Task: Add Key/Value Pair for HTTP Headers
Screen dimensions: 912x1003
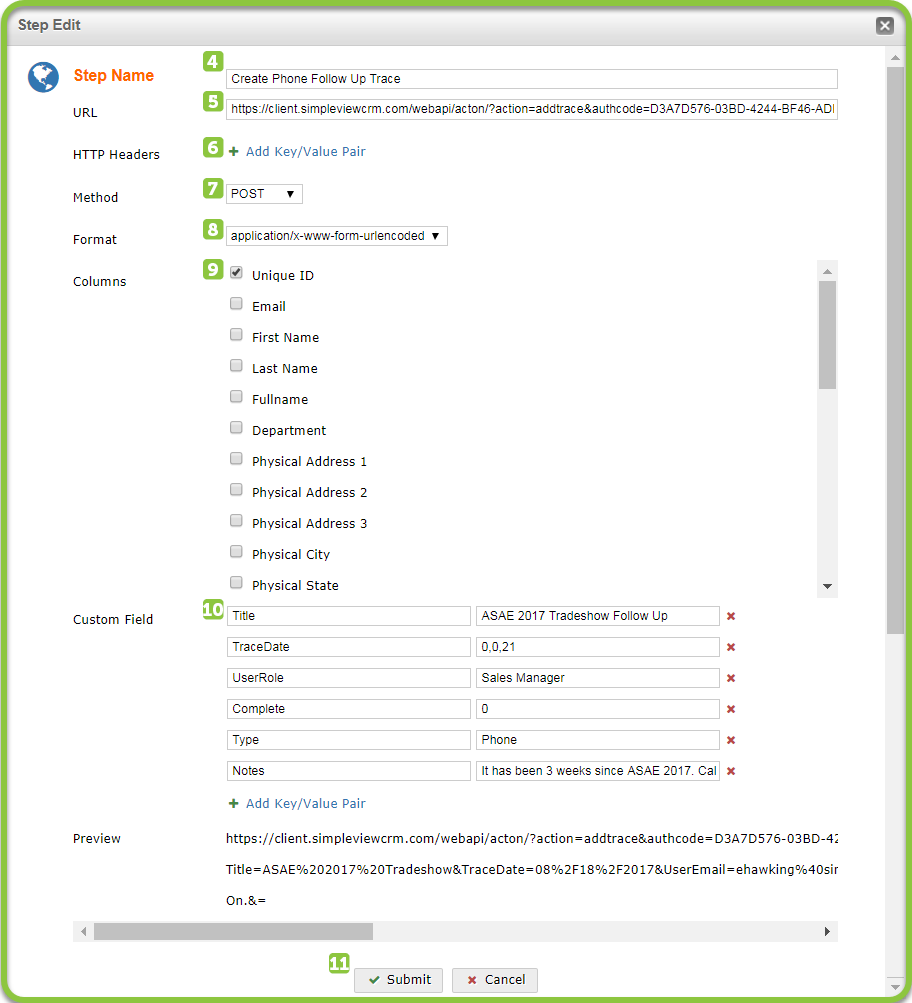Action: pyautogui.click(x=306, y=152)
